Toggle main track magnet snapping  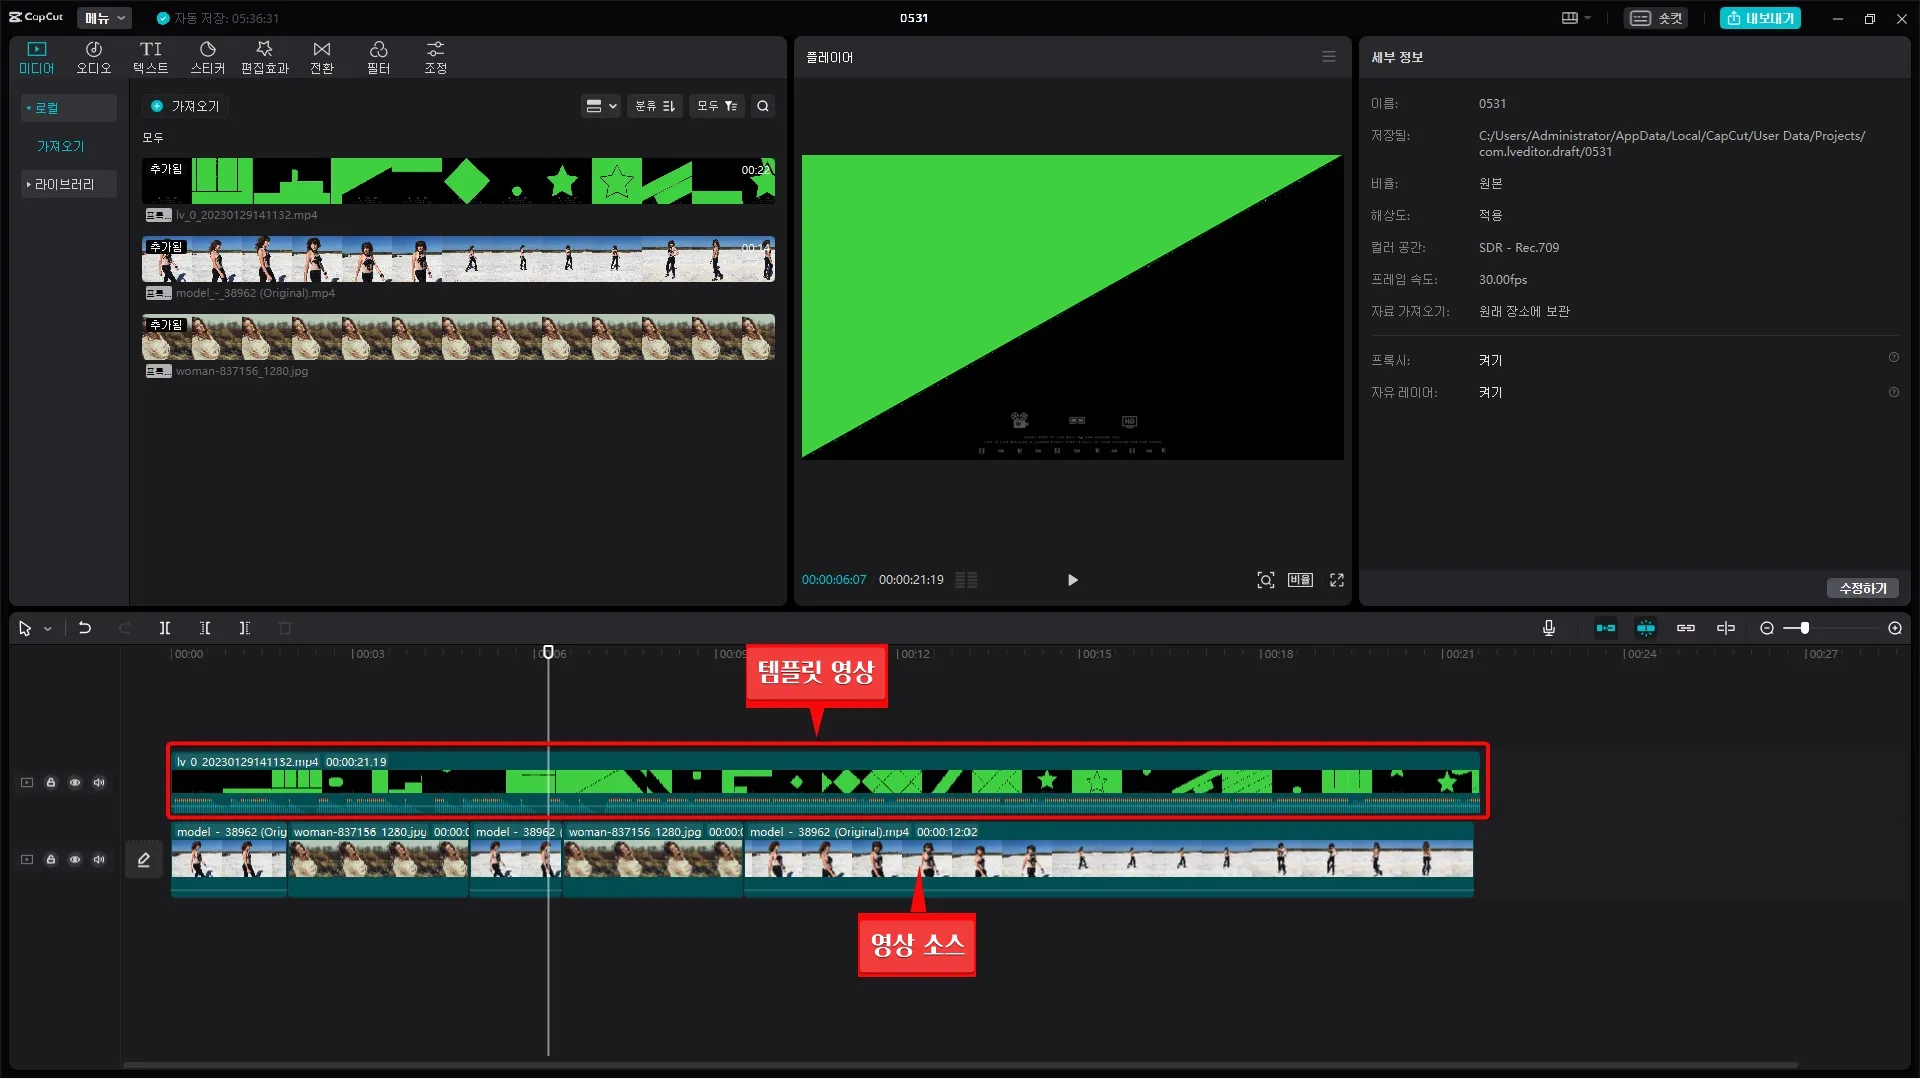(x=1606, y=628)
